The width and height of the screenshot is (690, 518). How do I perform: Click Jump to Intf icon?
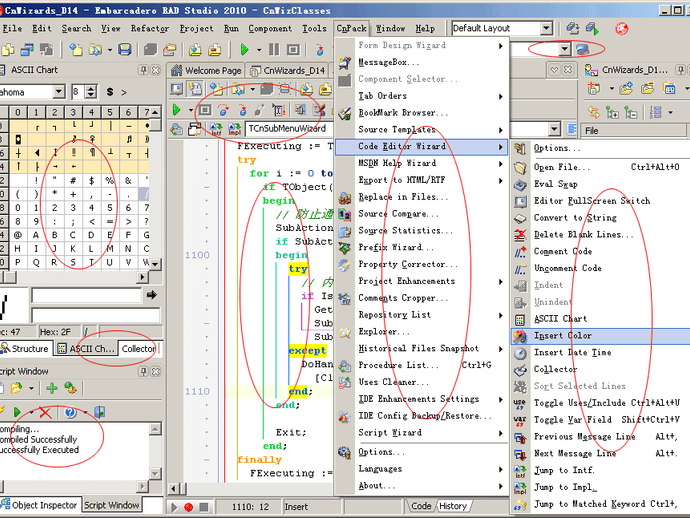point(520,471)
